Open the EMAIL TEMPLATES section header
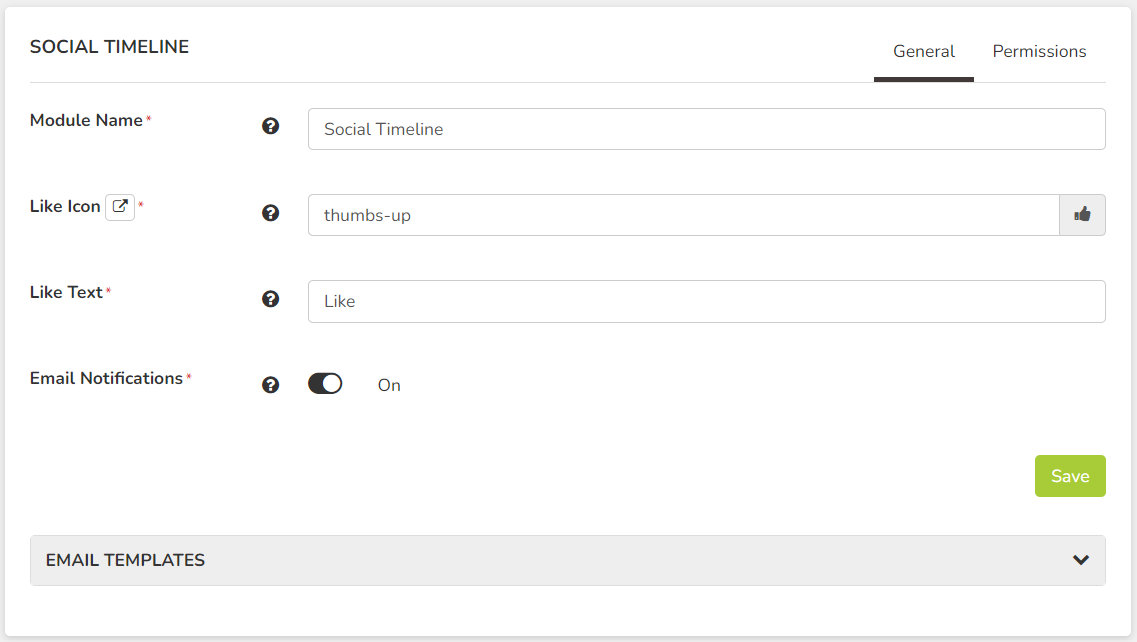This screenshot has height=642, width=1137. pos(568,561)
